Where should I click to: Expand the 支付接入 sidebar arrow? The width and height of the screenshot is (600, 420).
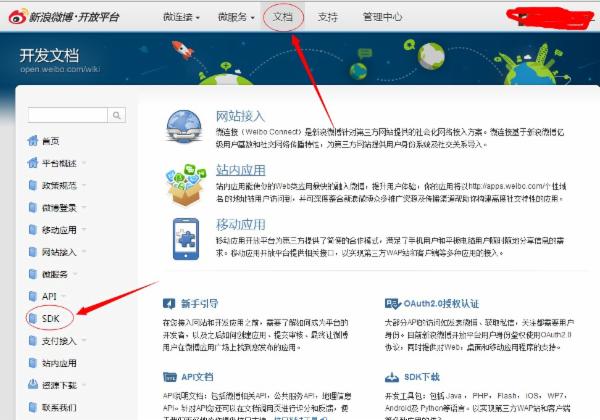tap(83, 341)
